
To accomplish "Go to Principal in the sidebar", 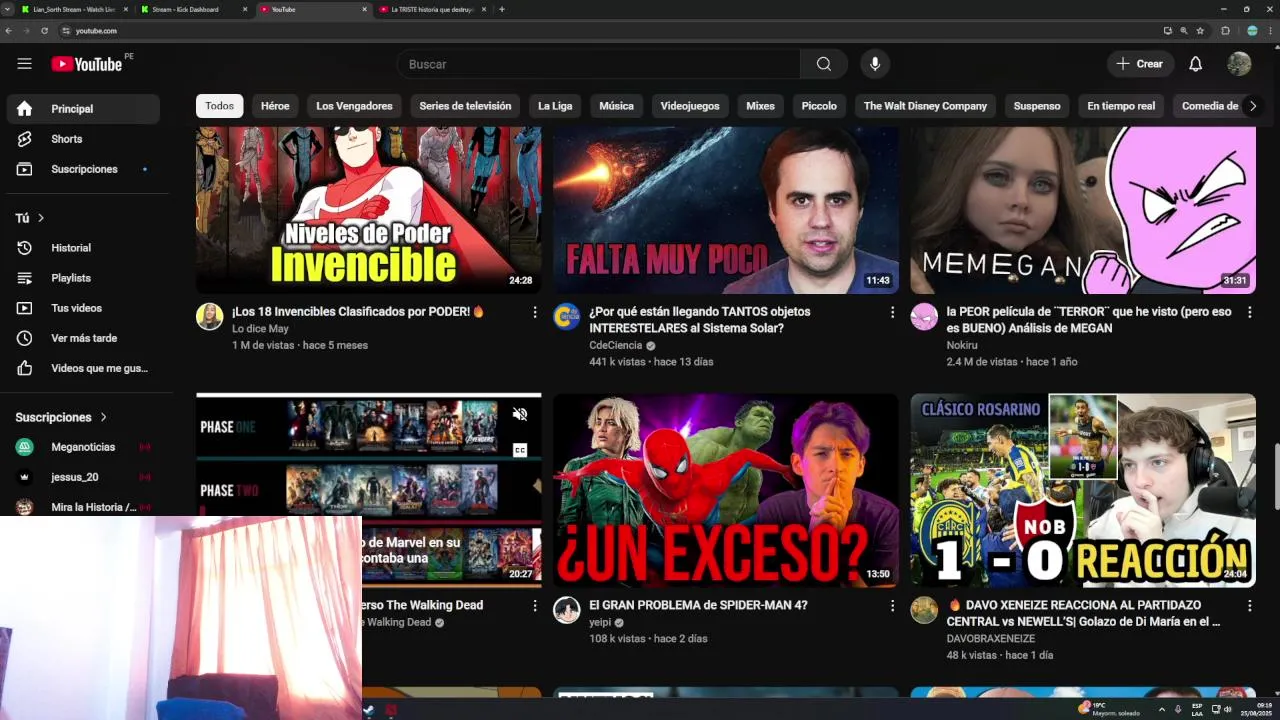I will pos(83,109).
